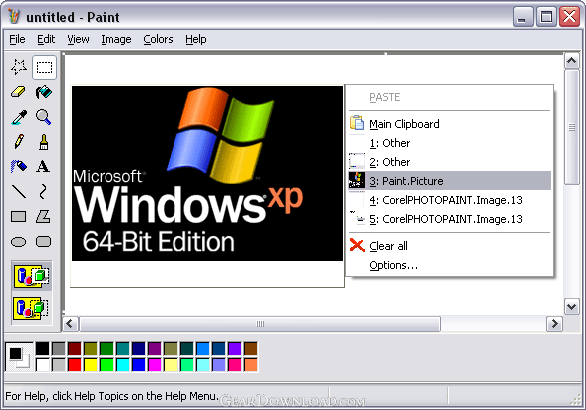Choose the Pencil tool
This screenshot has height=410, width=586.
(x=19, y=142)
